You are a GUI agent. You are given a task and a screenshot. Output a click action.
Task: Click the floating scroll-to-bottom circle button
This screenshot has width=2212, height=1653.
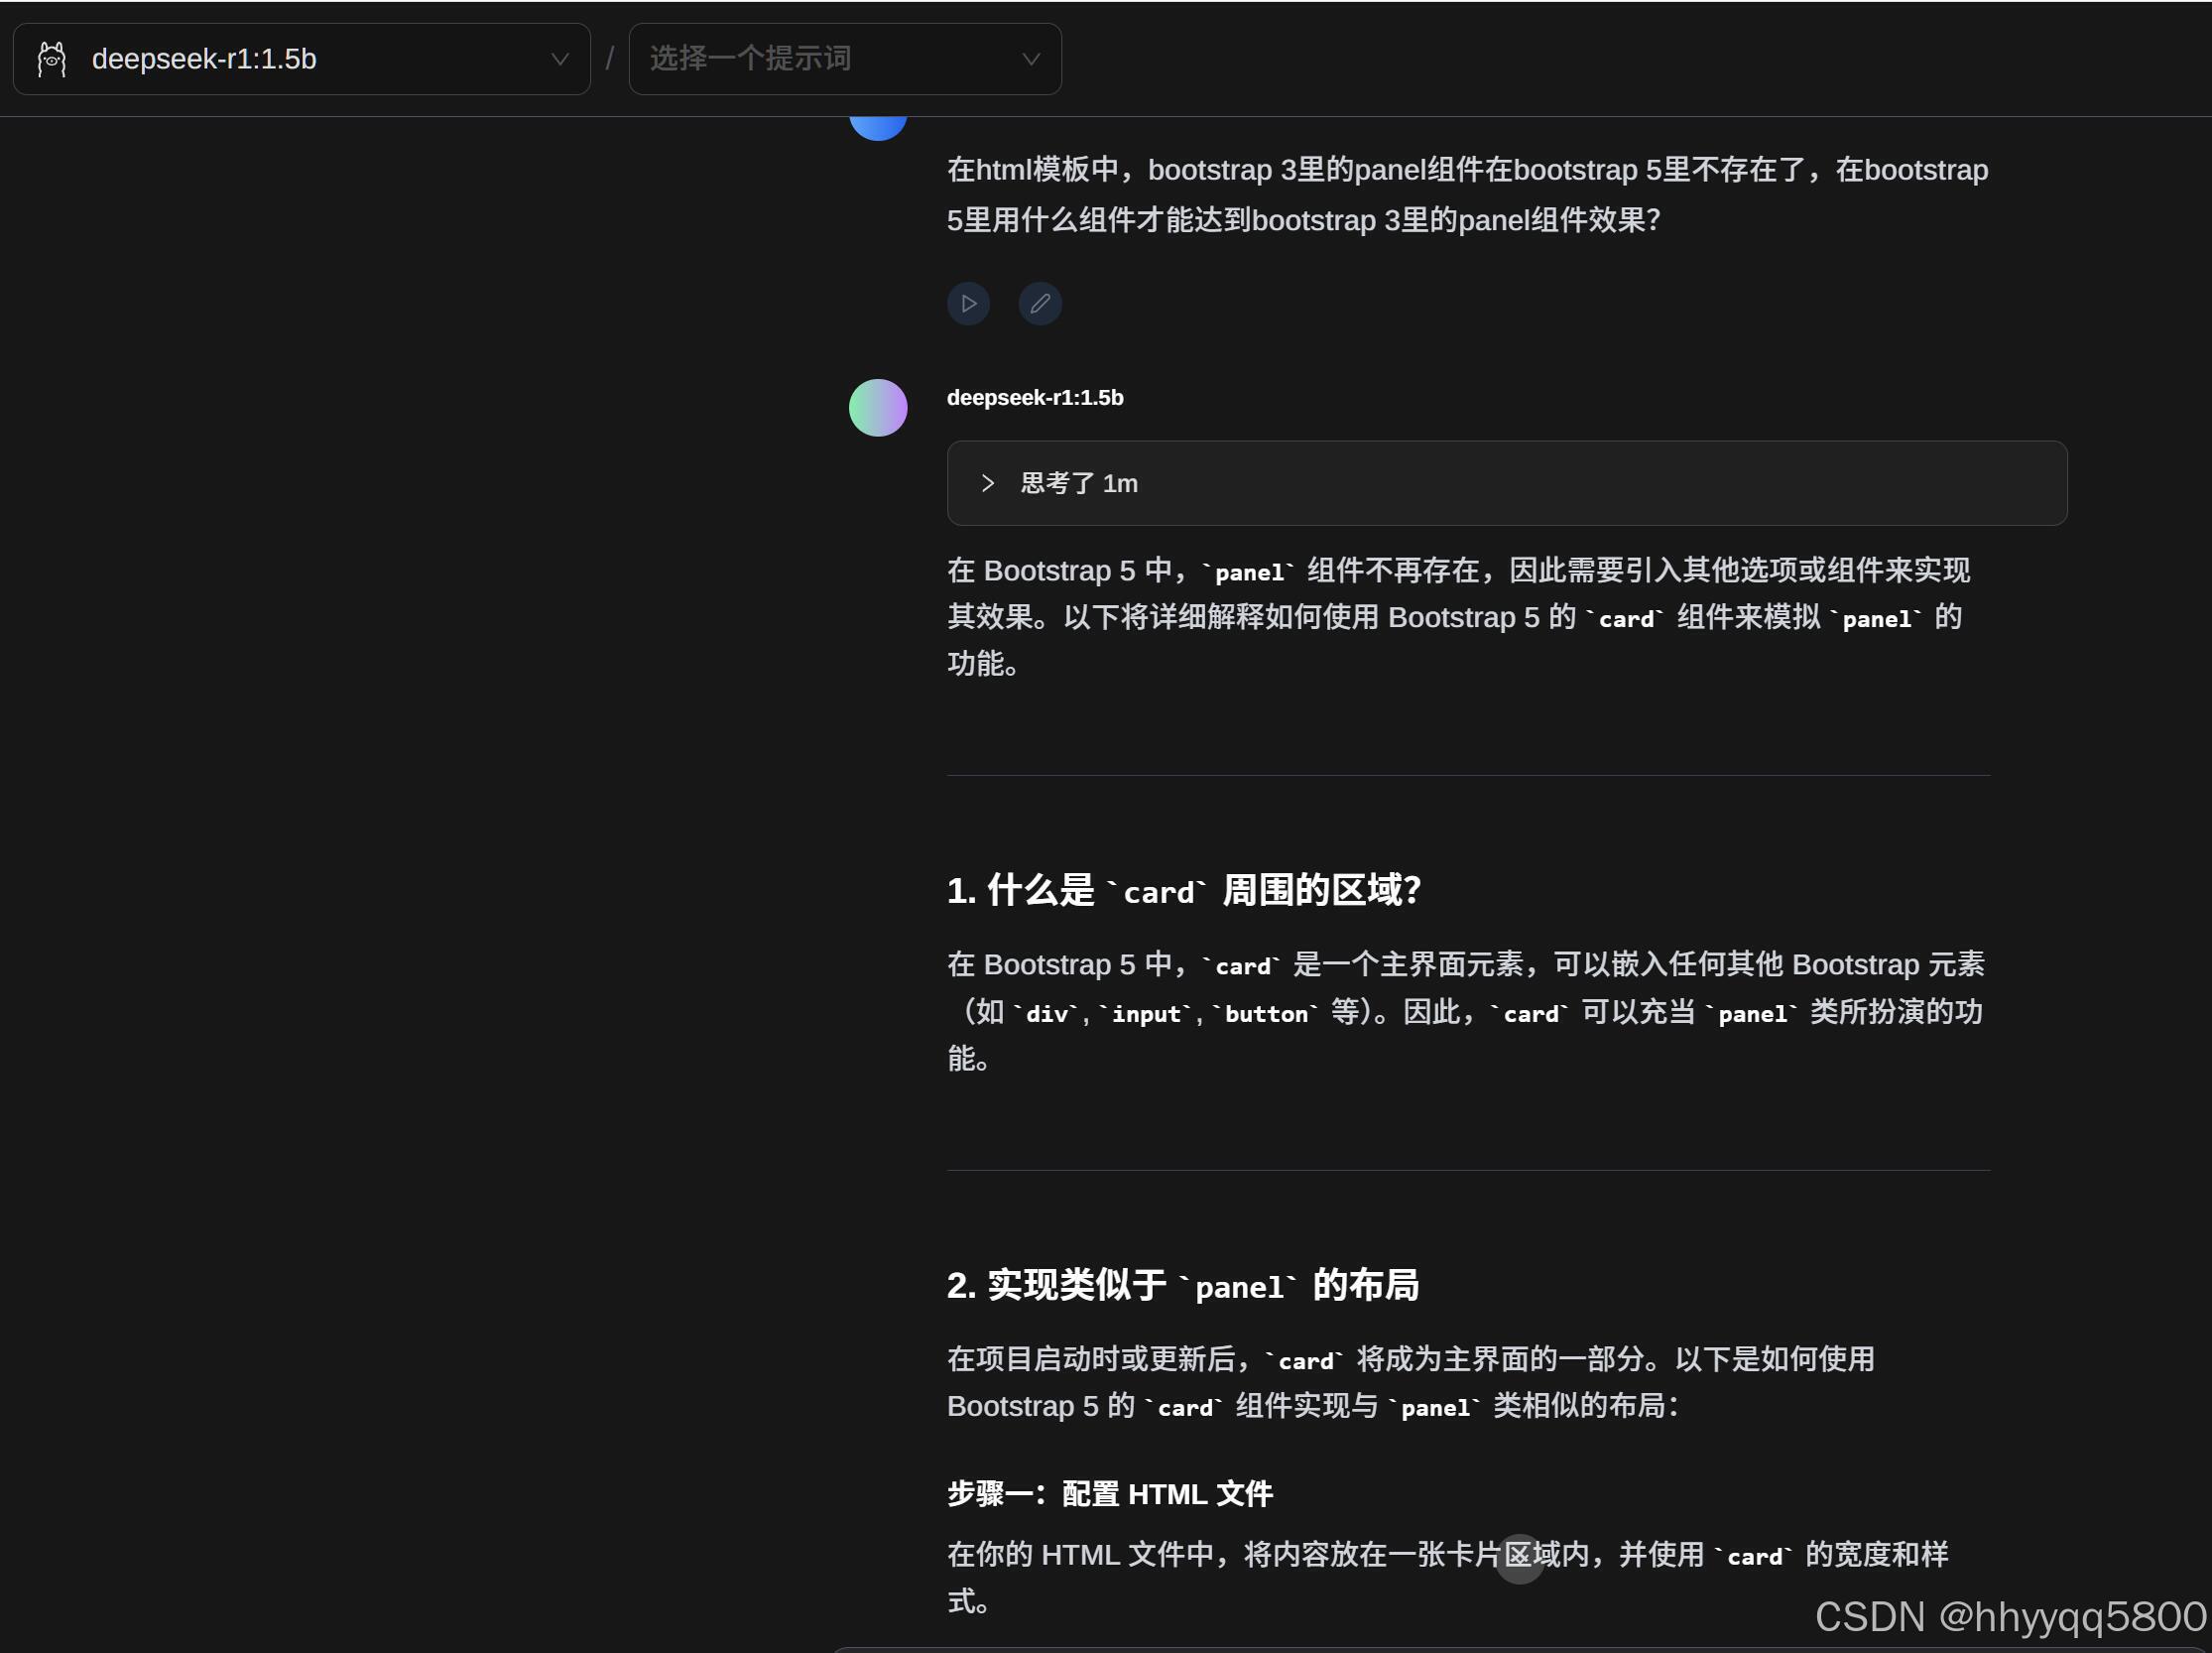coord(1519,1558)
